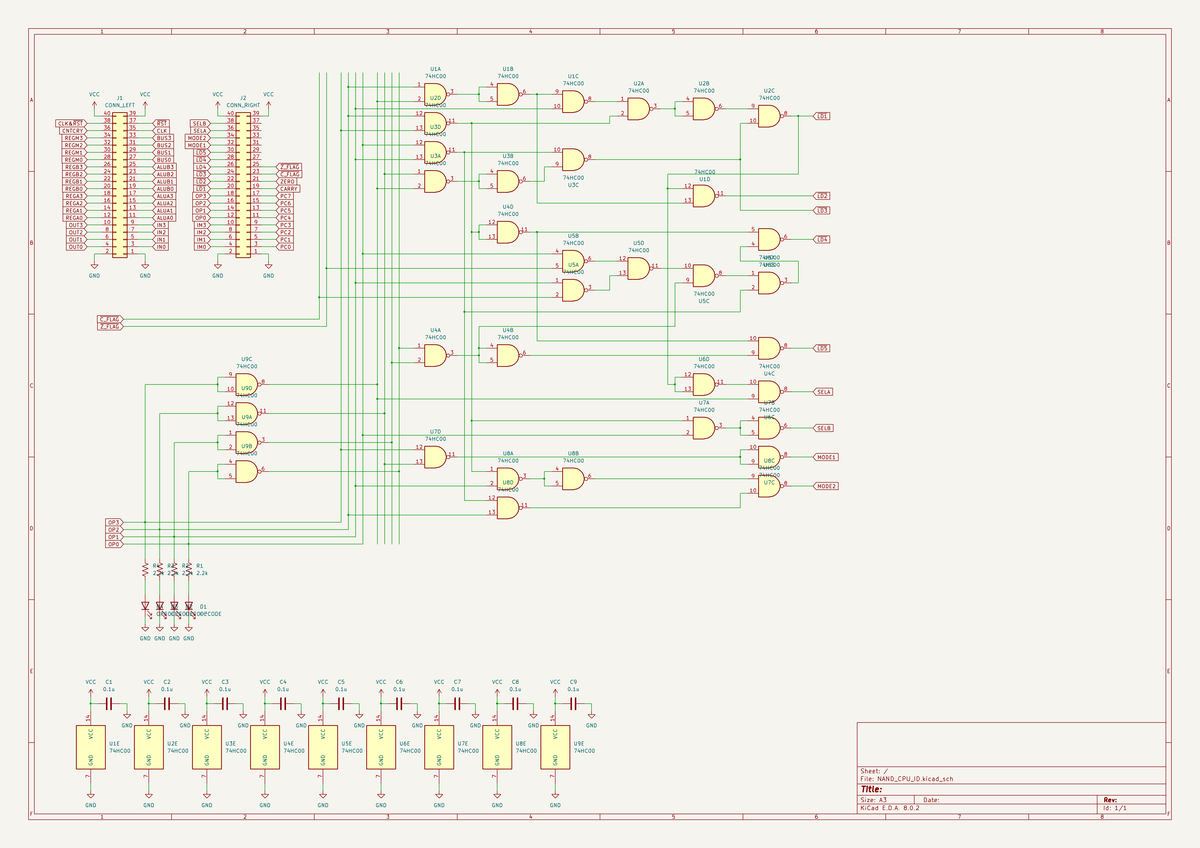This screenshot has height=848, width=1200.
Task: Click the MODE2 output label
Action: tap(826, 485)
